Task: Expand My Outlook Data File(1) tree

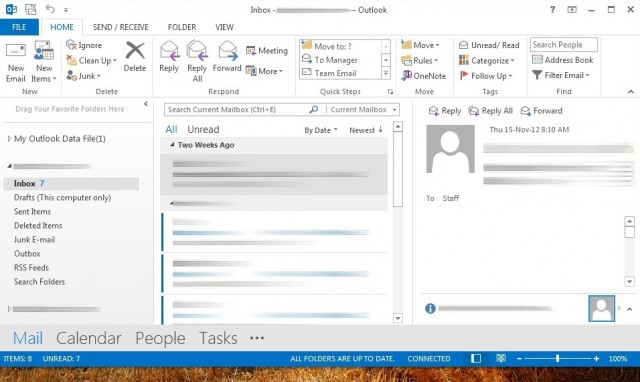Action: point(9,139)
